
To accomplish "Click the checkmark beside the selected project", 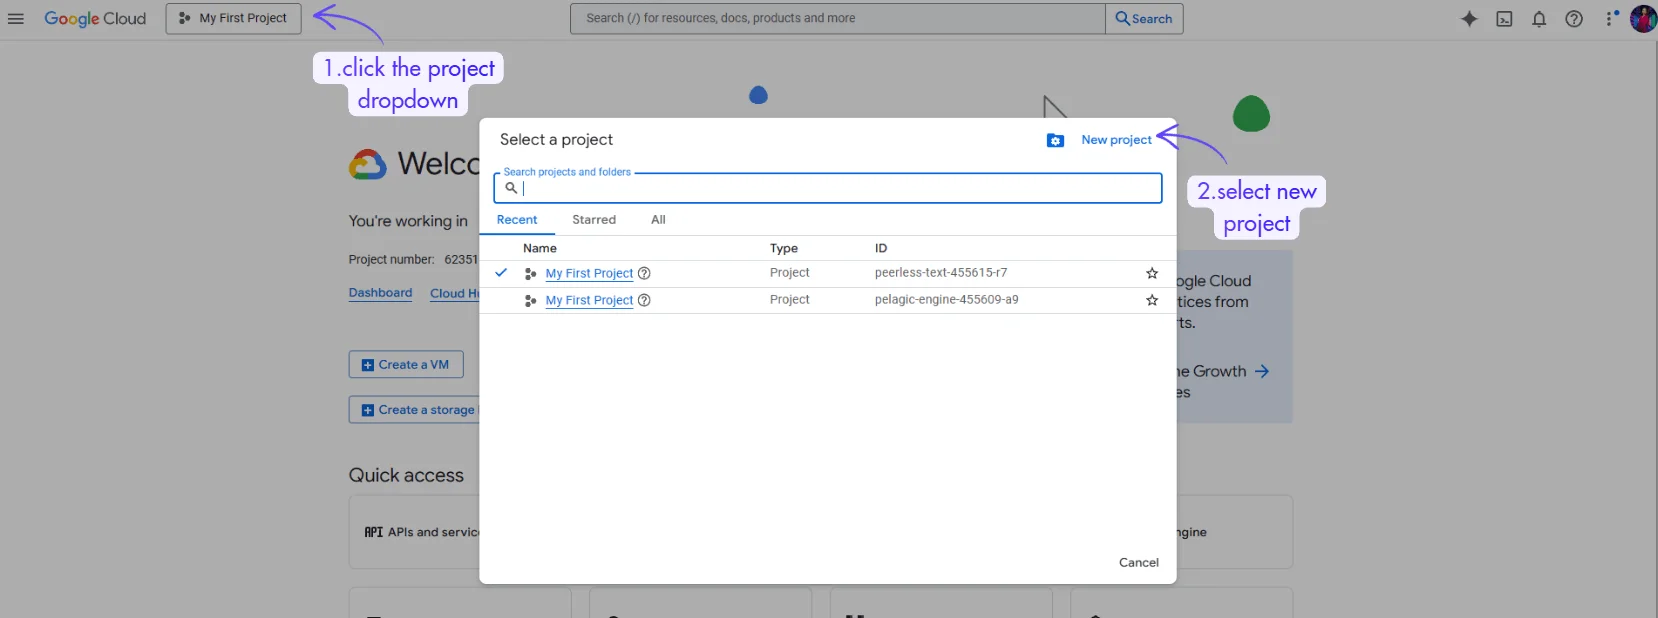I will coord(501,272).
